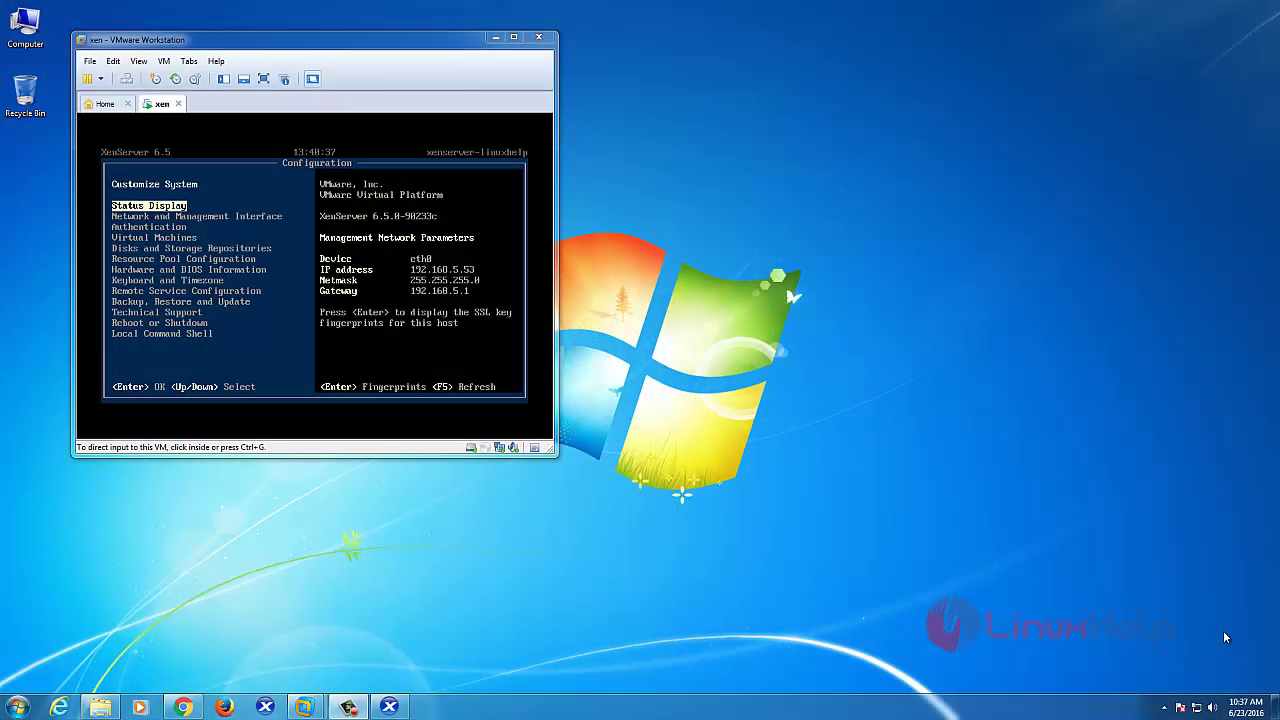Select Network and Management Interface
The width and height of the screenshot is (1280, 720).
(197, 216)
